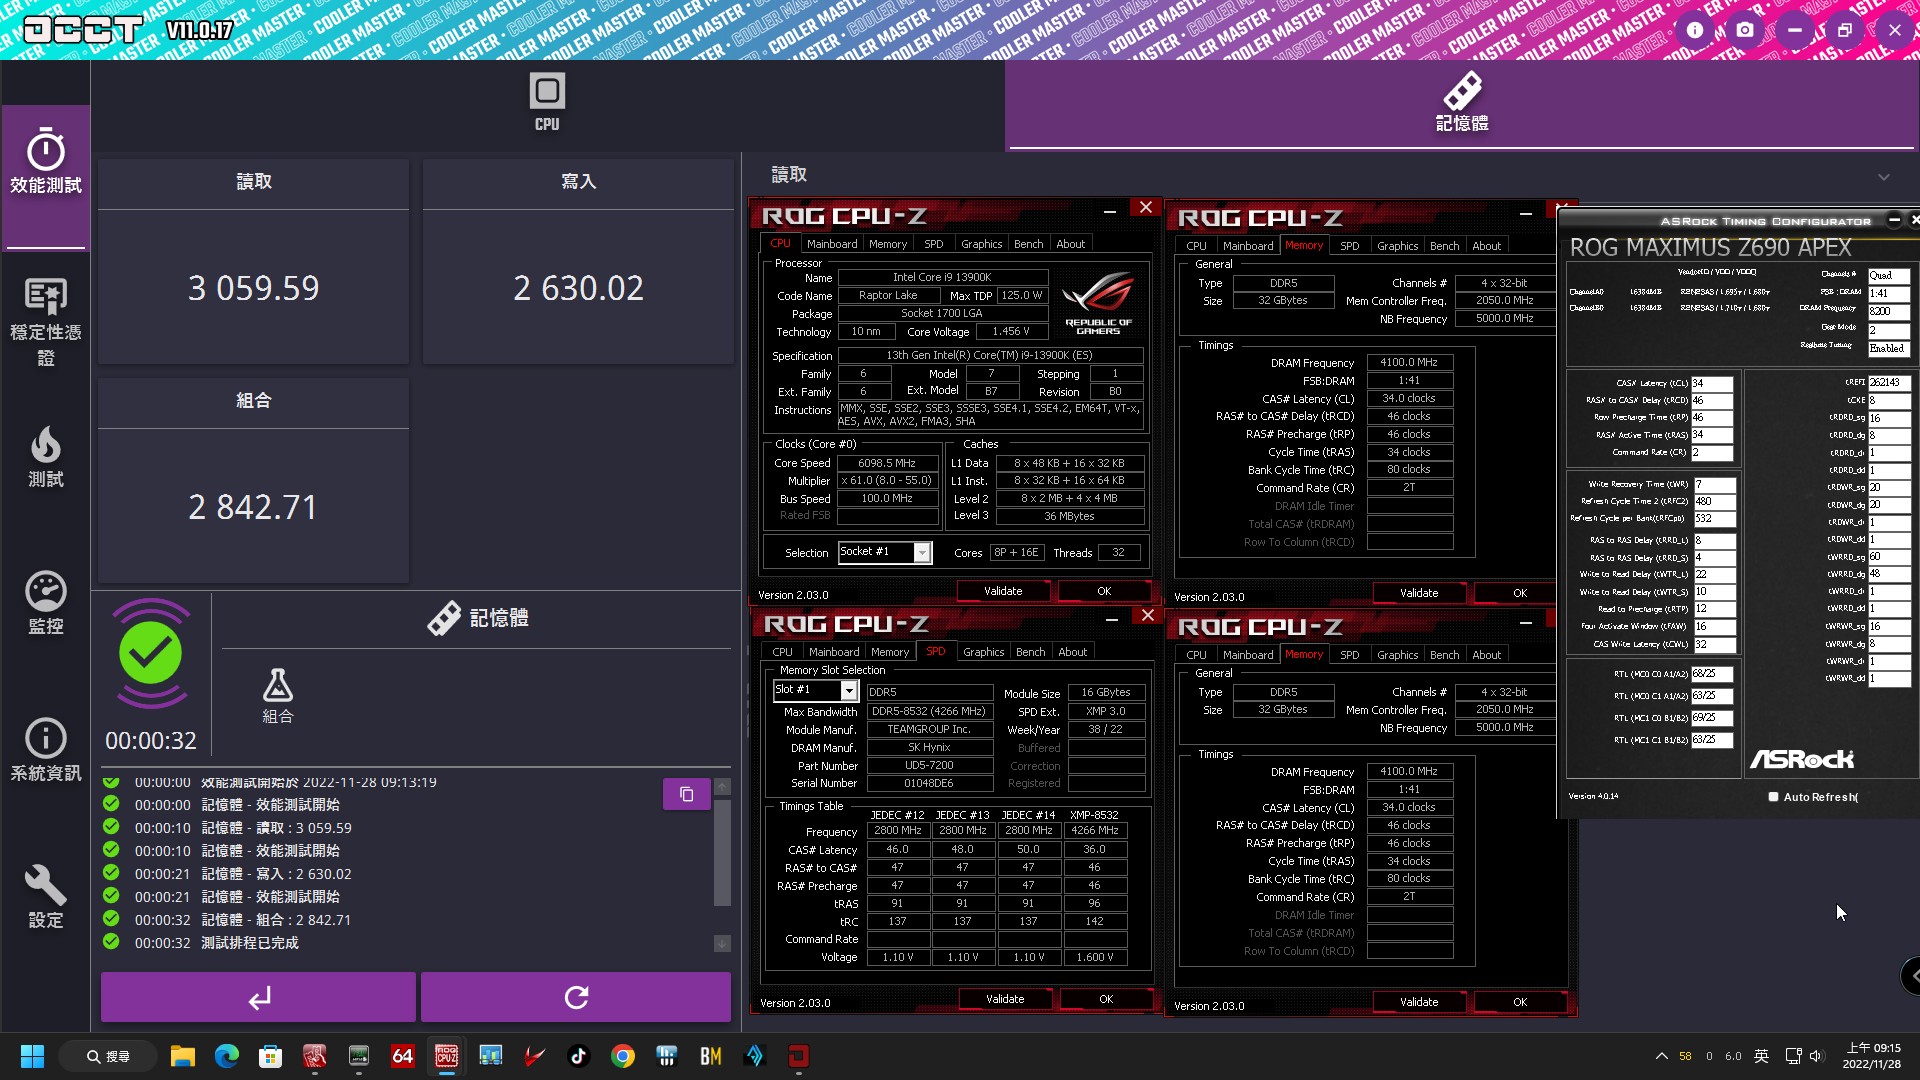Copy the benchmark log with the clipboard icon
This screenshot has height=1080, width=1920.
(x=686, y=794)
